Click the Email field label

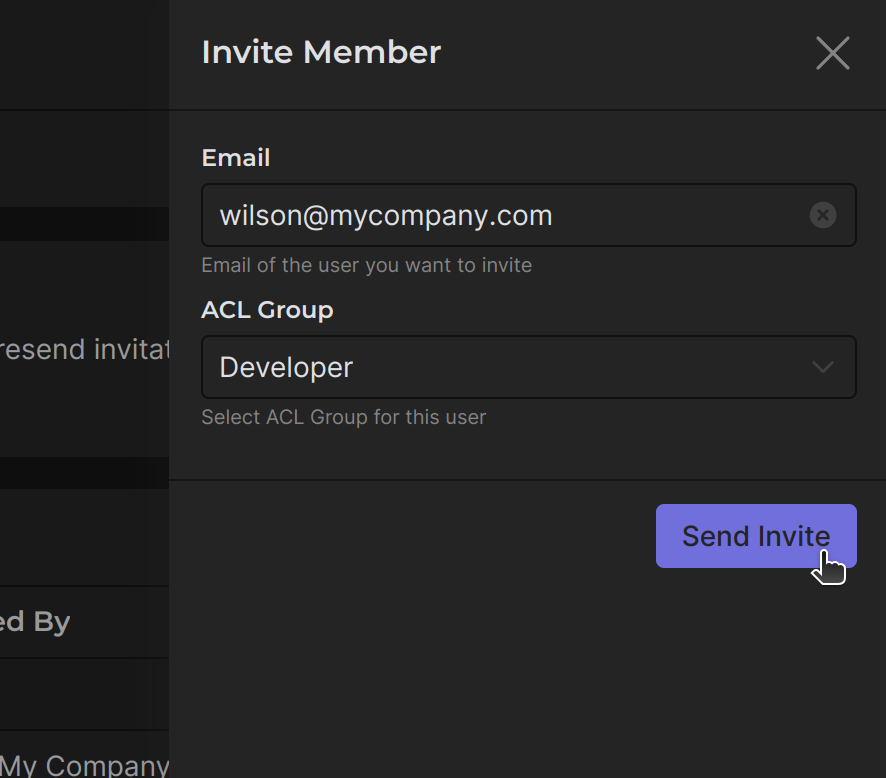[236, 158]
